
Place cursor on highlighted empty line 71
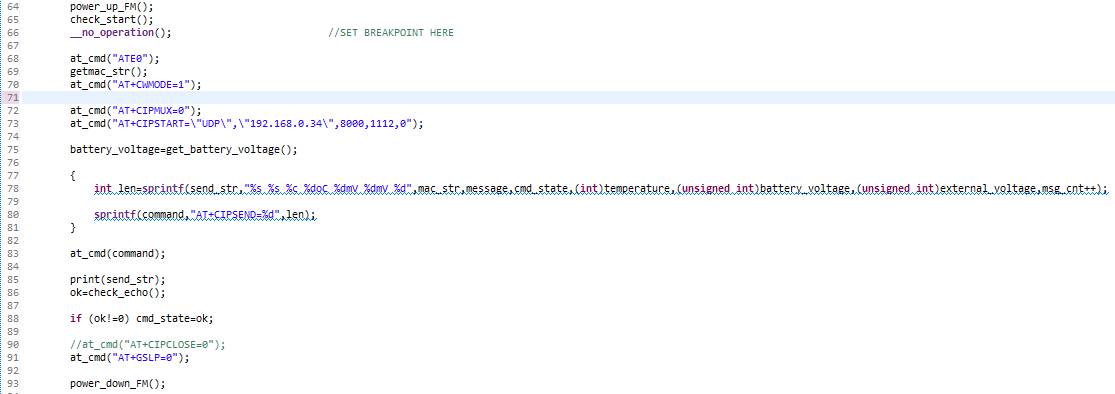(x=568, y=97)
